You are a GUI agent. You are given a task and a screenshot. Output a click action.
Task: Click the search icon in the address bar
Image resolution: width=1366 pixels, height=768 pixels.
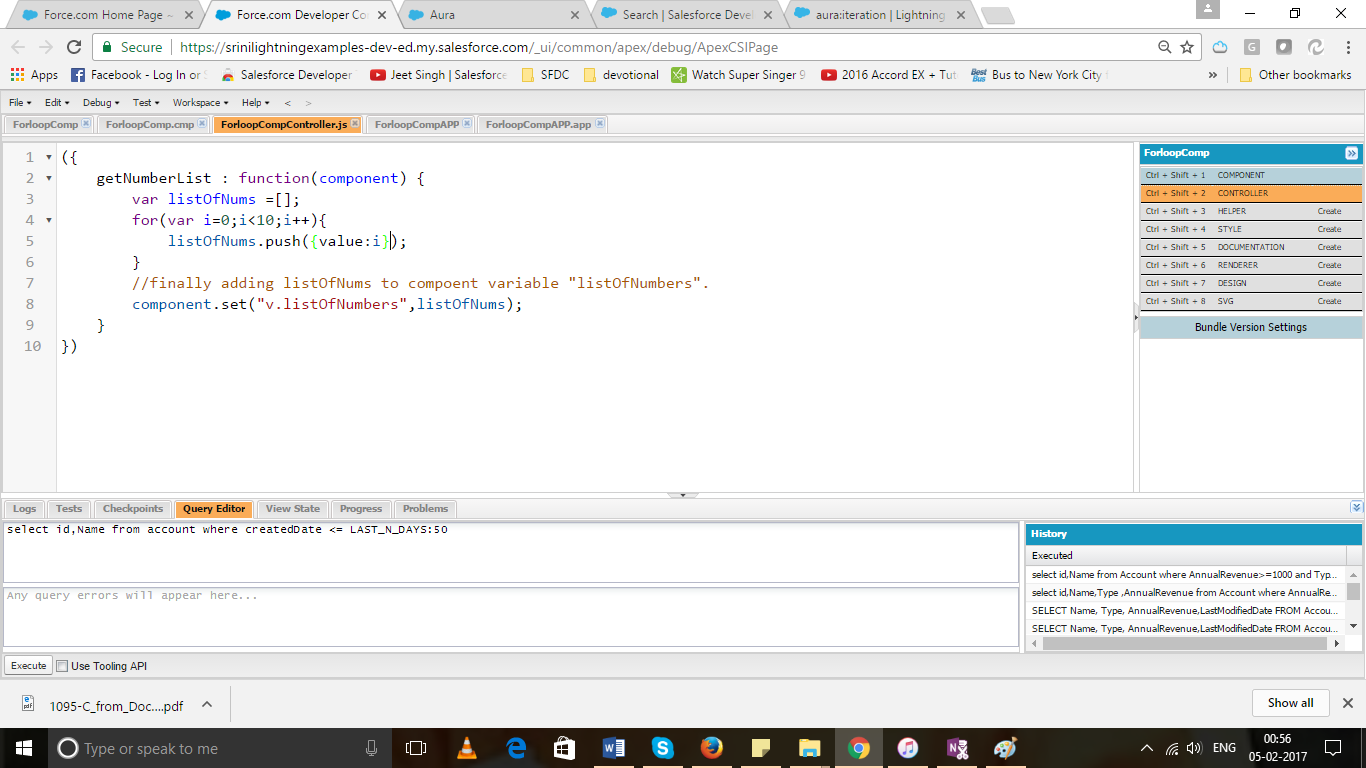[x=1165, y=46]
